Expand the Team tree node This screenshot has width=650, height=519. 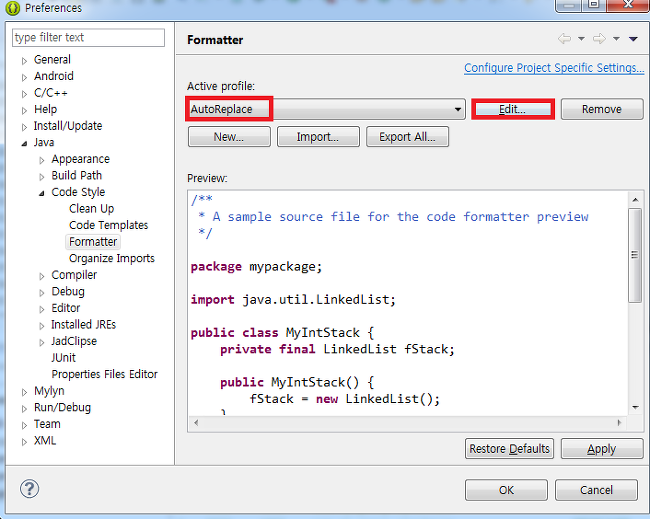click(x=24, y=425)
